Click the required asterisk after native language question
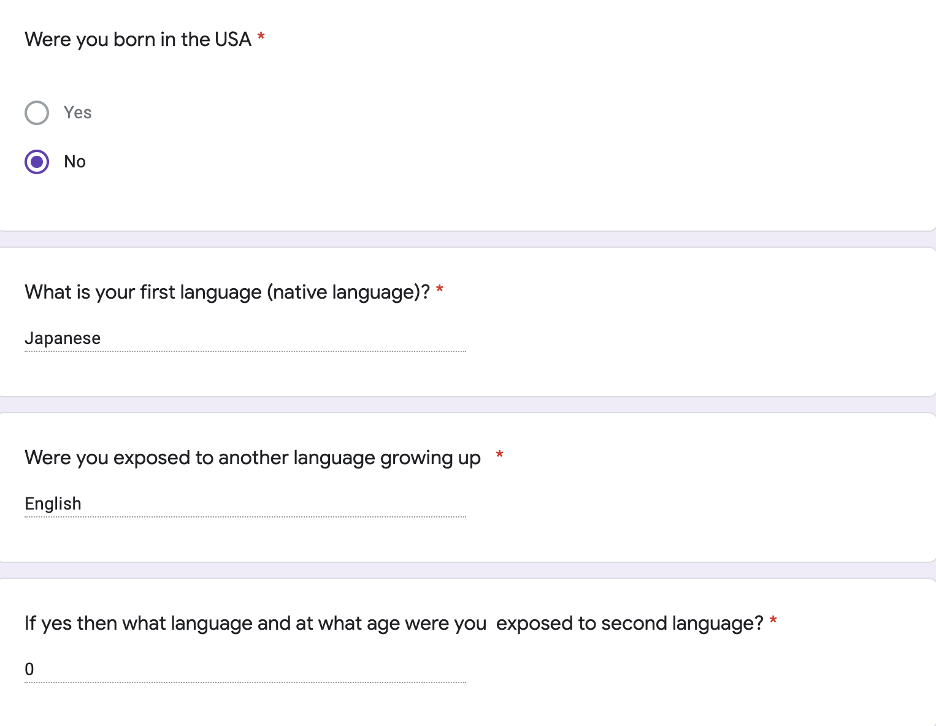936x726 pixels. pyautogui.click(x=439, y=290)
